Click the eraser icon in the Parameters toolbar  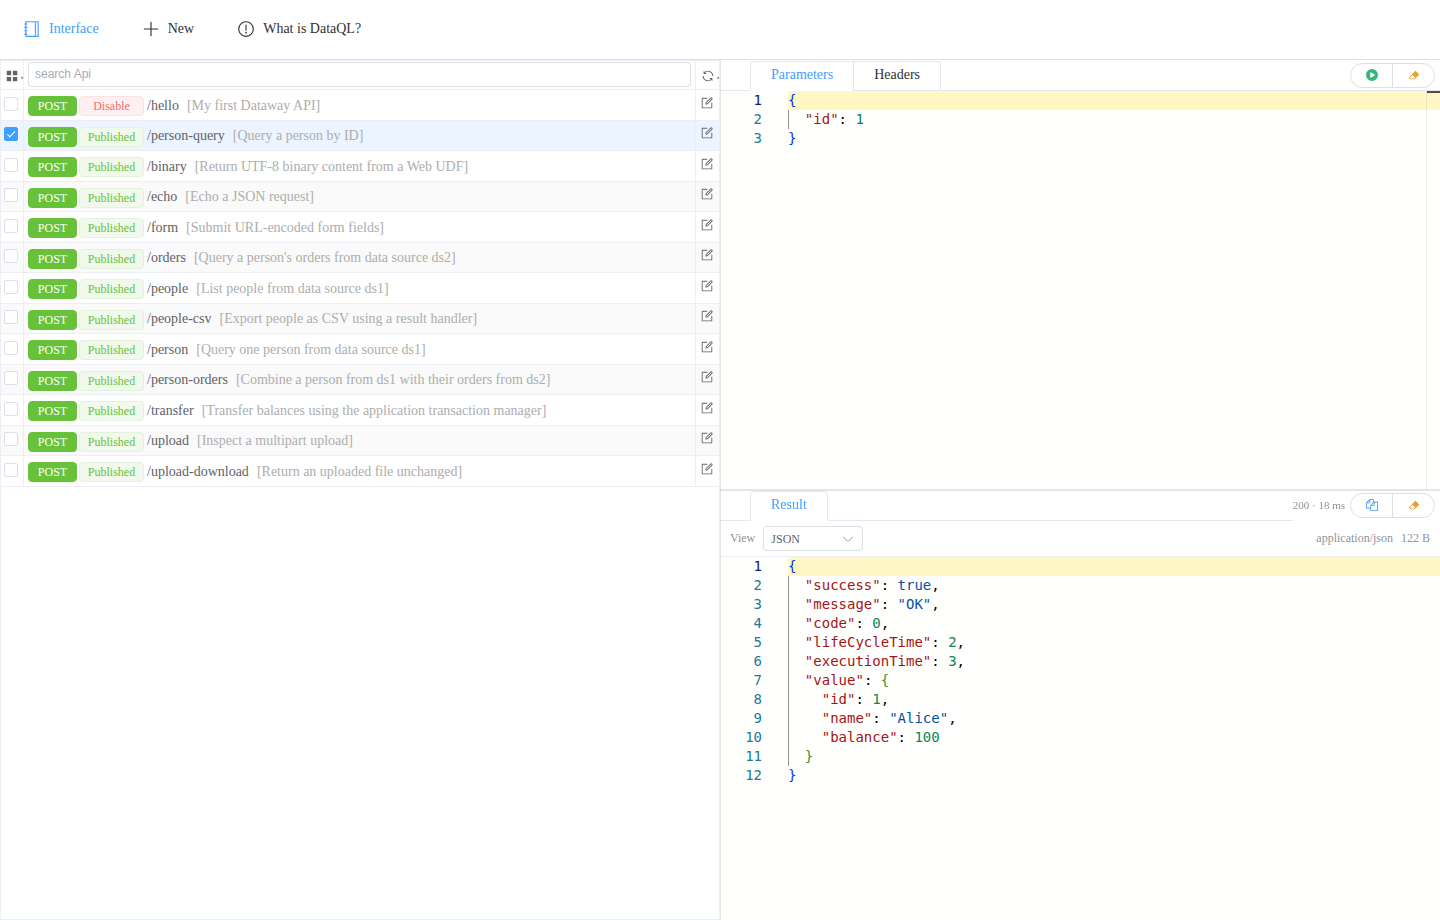[1414, 75]
